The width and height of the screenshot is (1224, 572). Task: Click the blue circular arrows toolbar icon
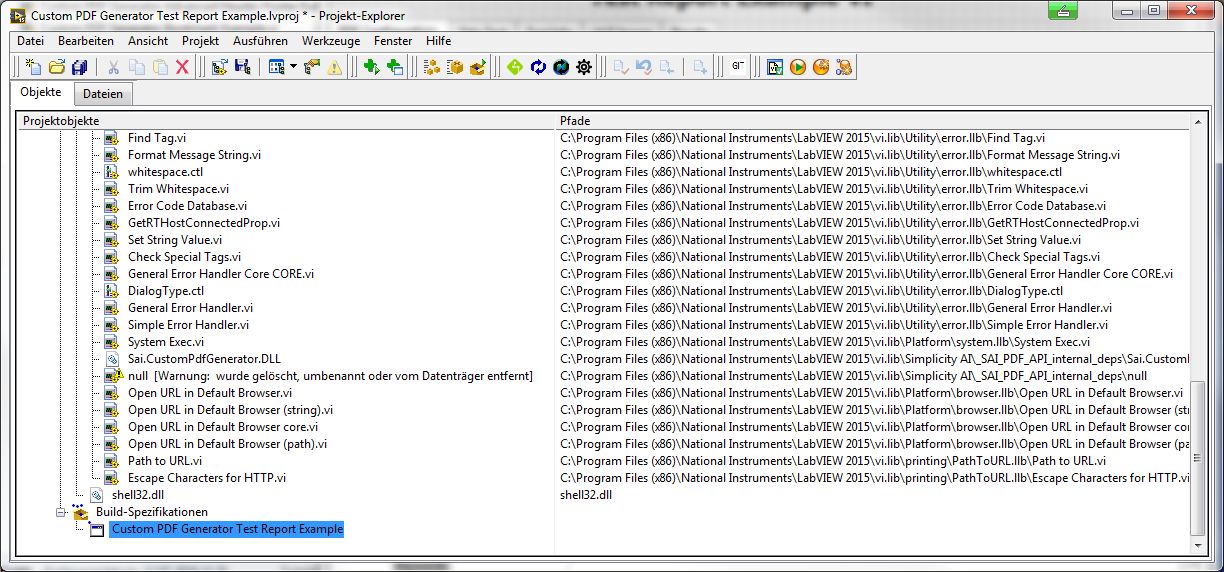tap(538, 68)
